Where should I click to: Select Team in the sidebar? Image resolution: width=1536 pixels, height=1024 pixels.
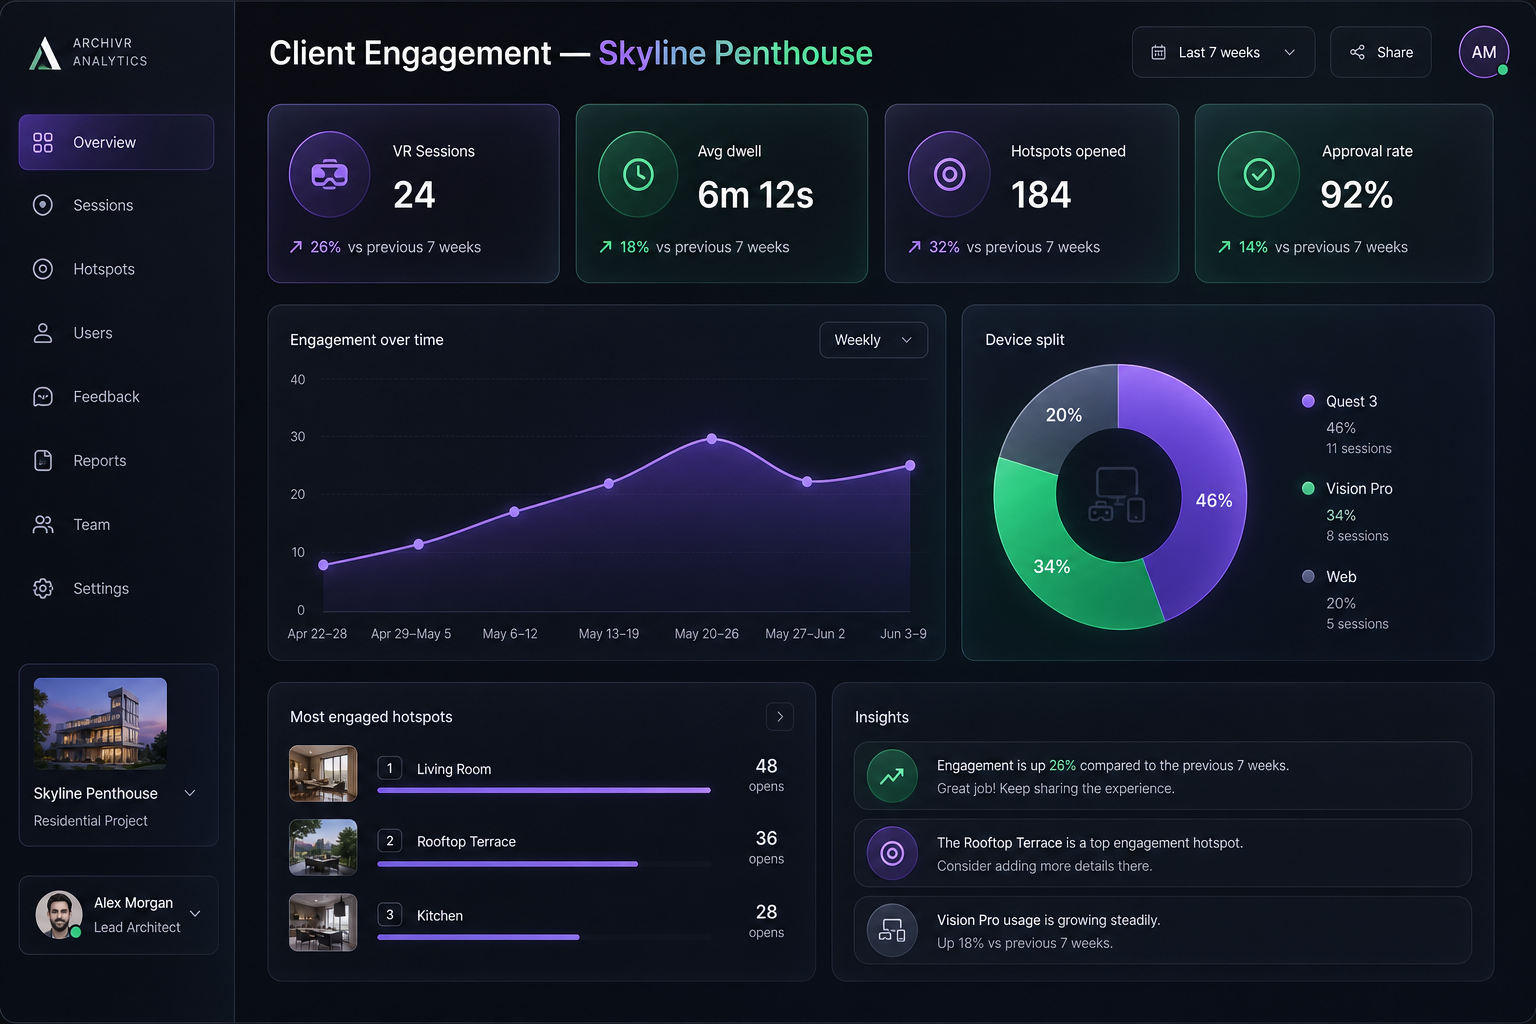tap(116, 524)
